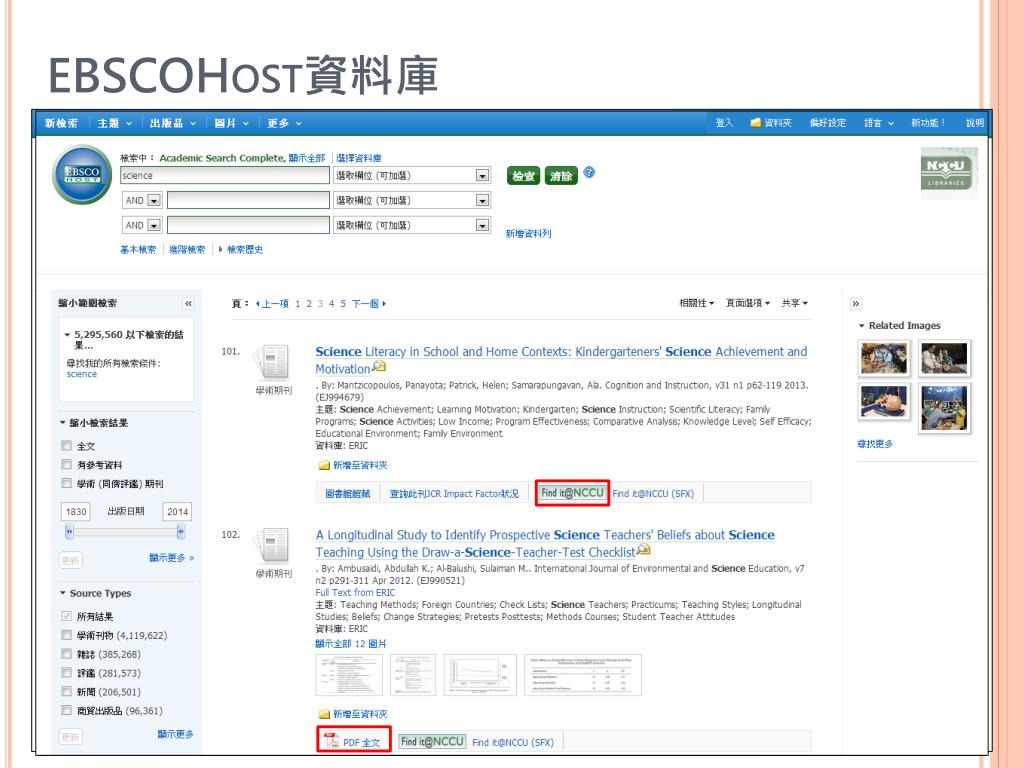Click left handle of publication date slider

point(69,532)
